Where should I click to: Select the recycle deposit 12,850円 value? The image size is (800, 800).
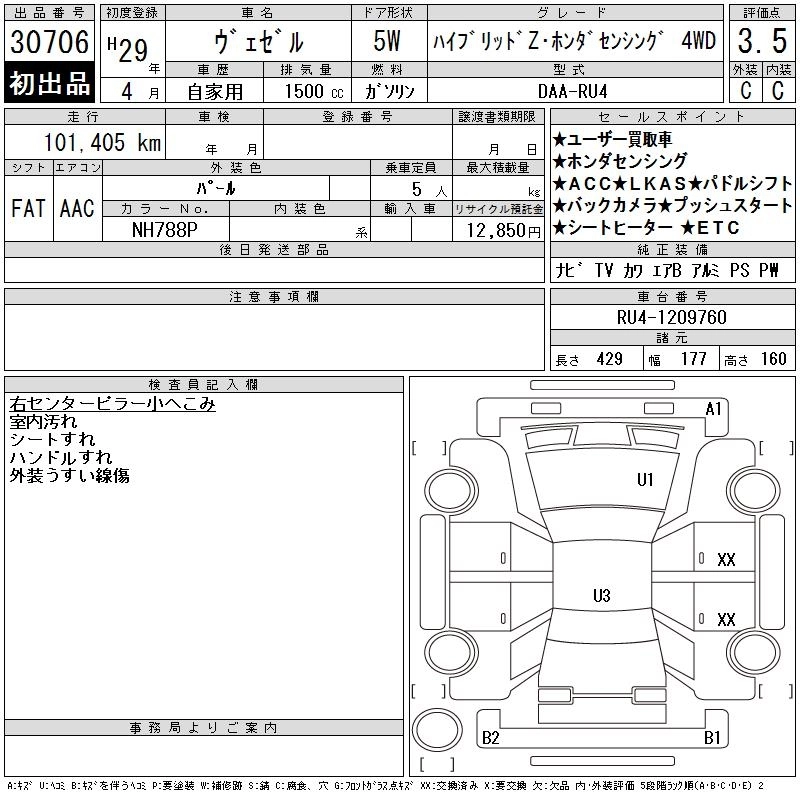tap(503, 231)
